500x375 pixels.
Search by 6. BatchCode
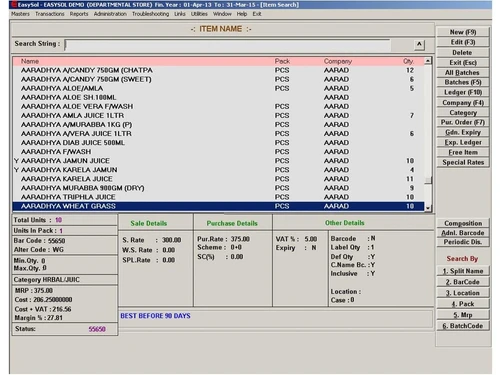[463, 326]
